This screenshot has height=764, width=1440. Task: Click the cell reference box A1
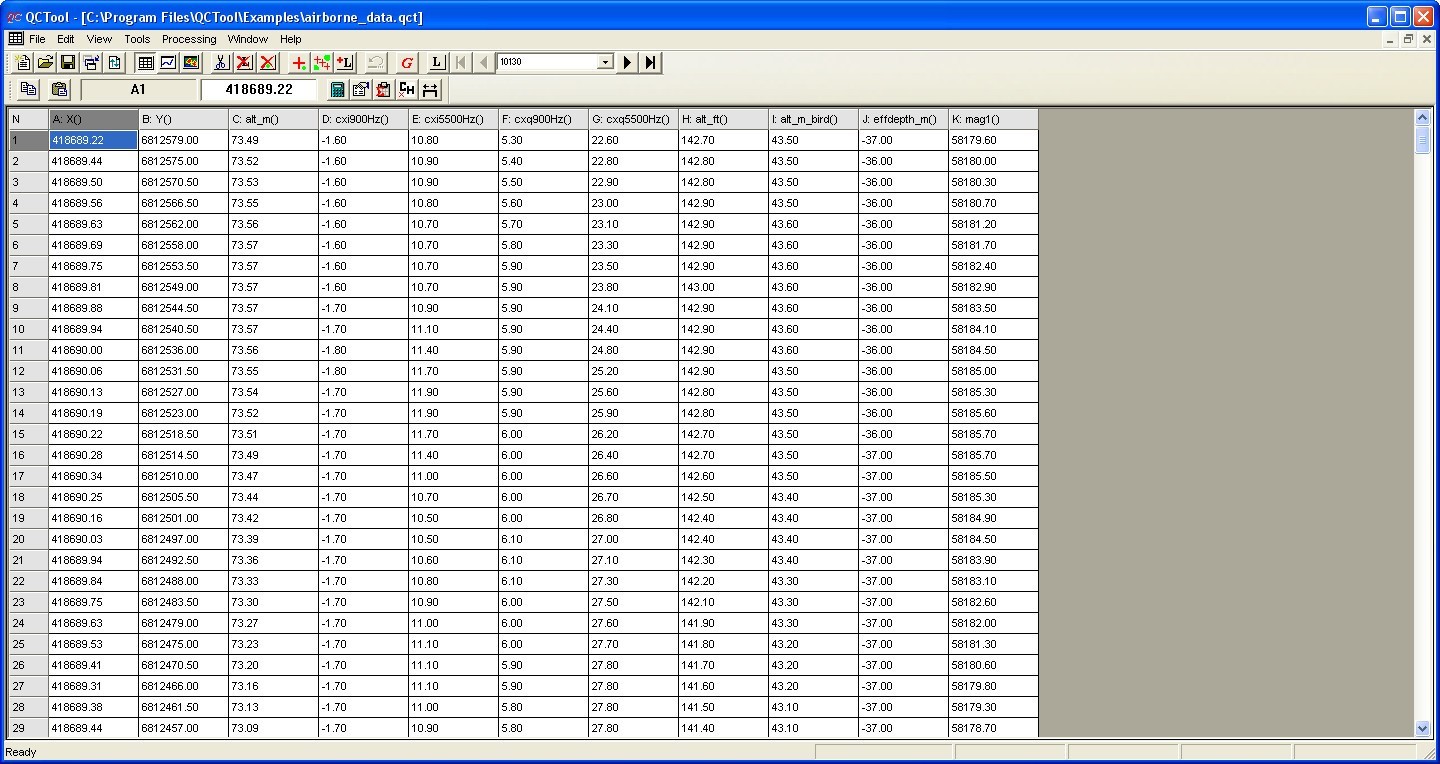click(x=138, y=89)
